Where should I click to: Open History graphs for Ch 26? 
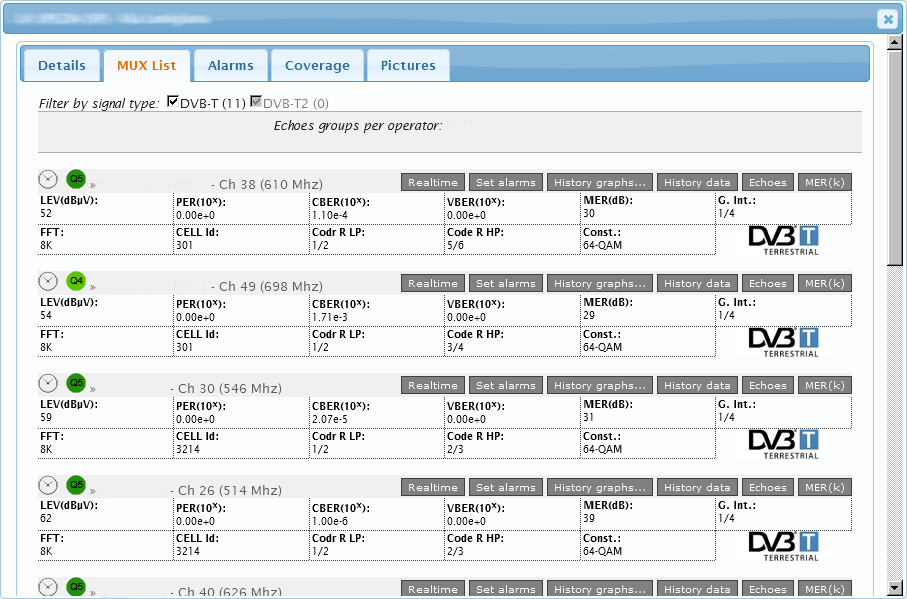coord(600,487)
